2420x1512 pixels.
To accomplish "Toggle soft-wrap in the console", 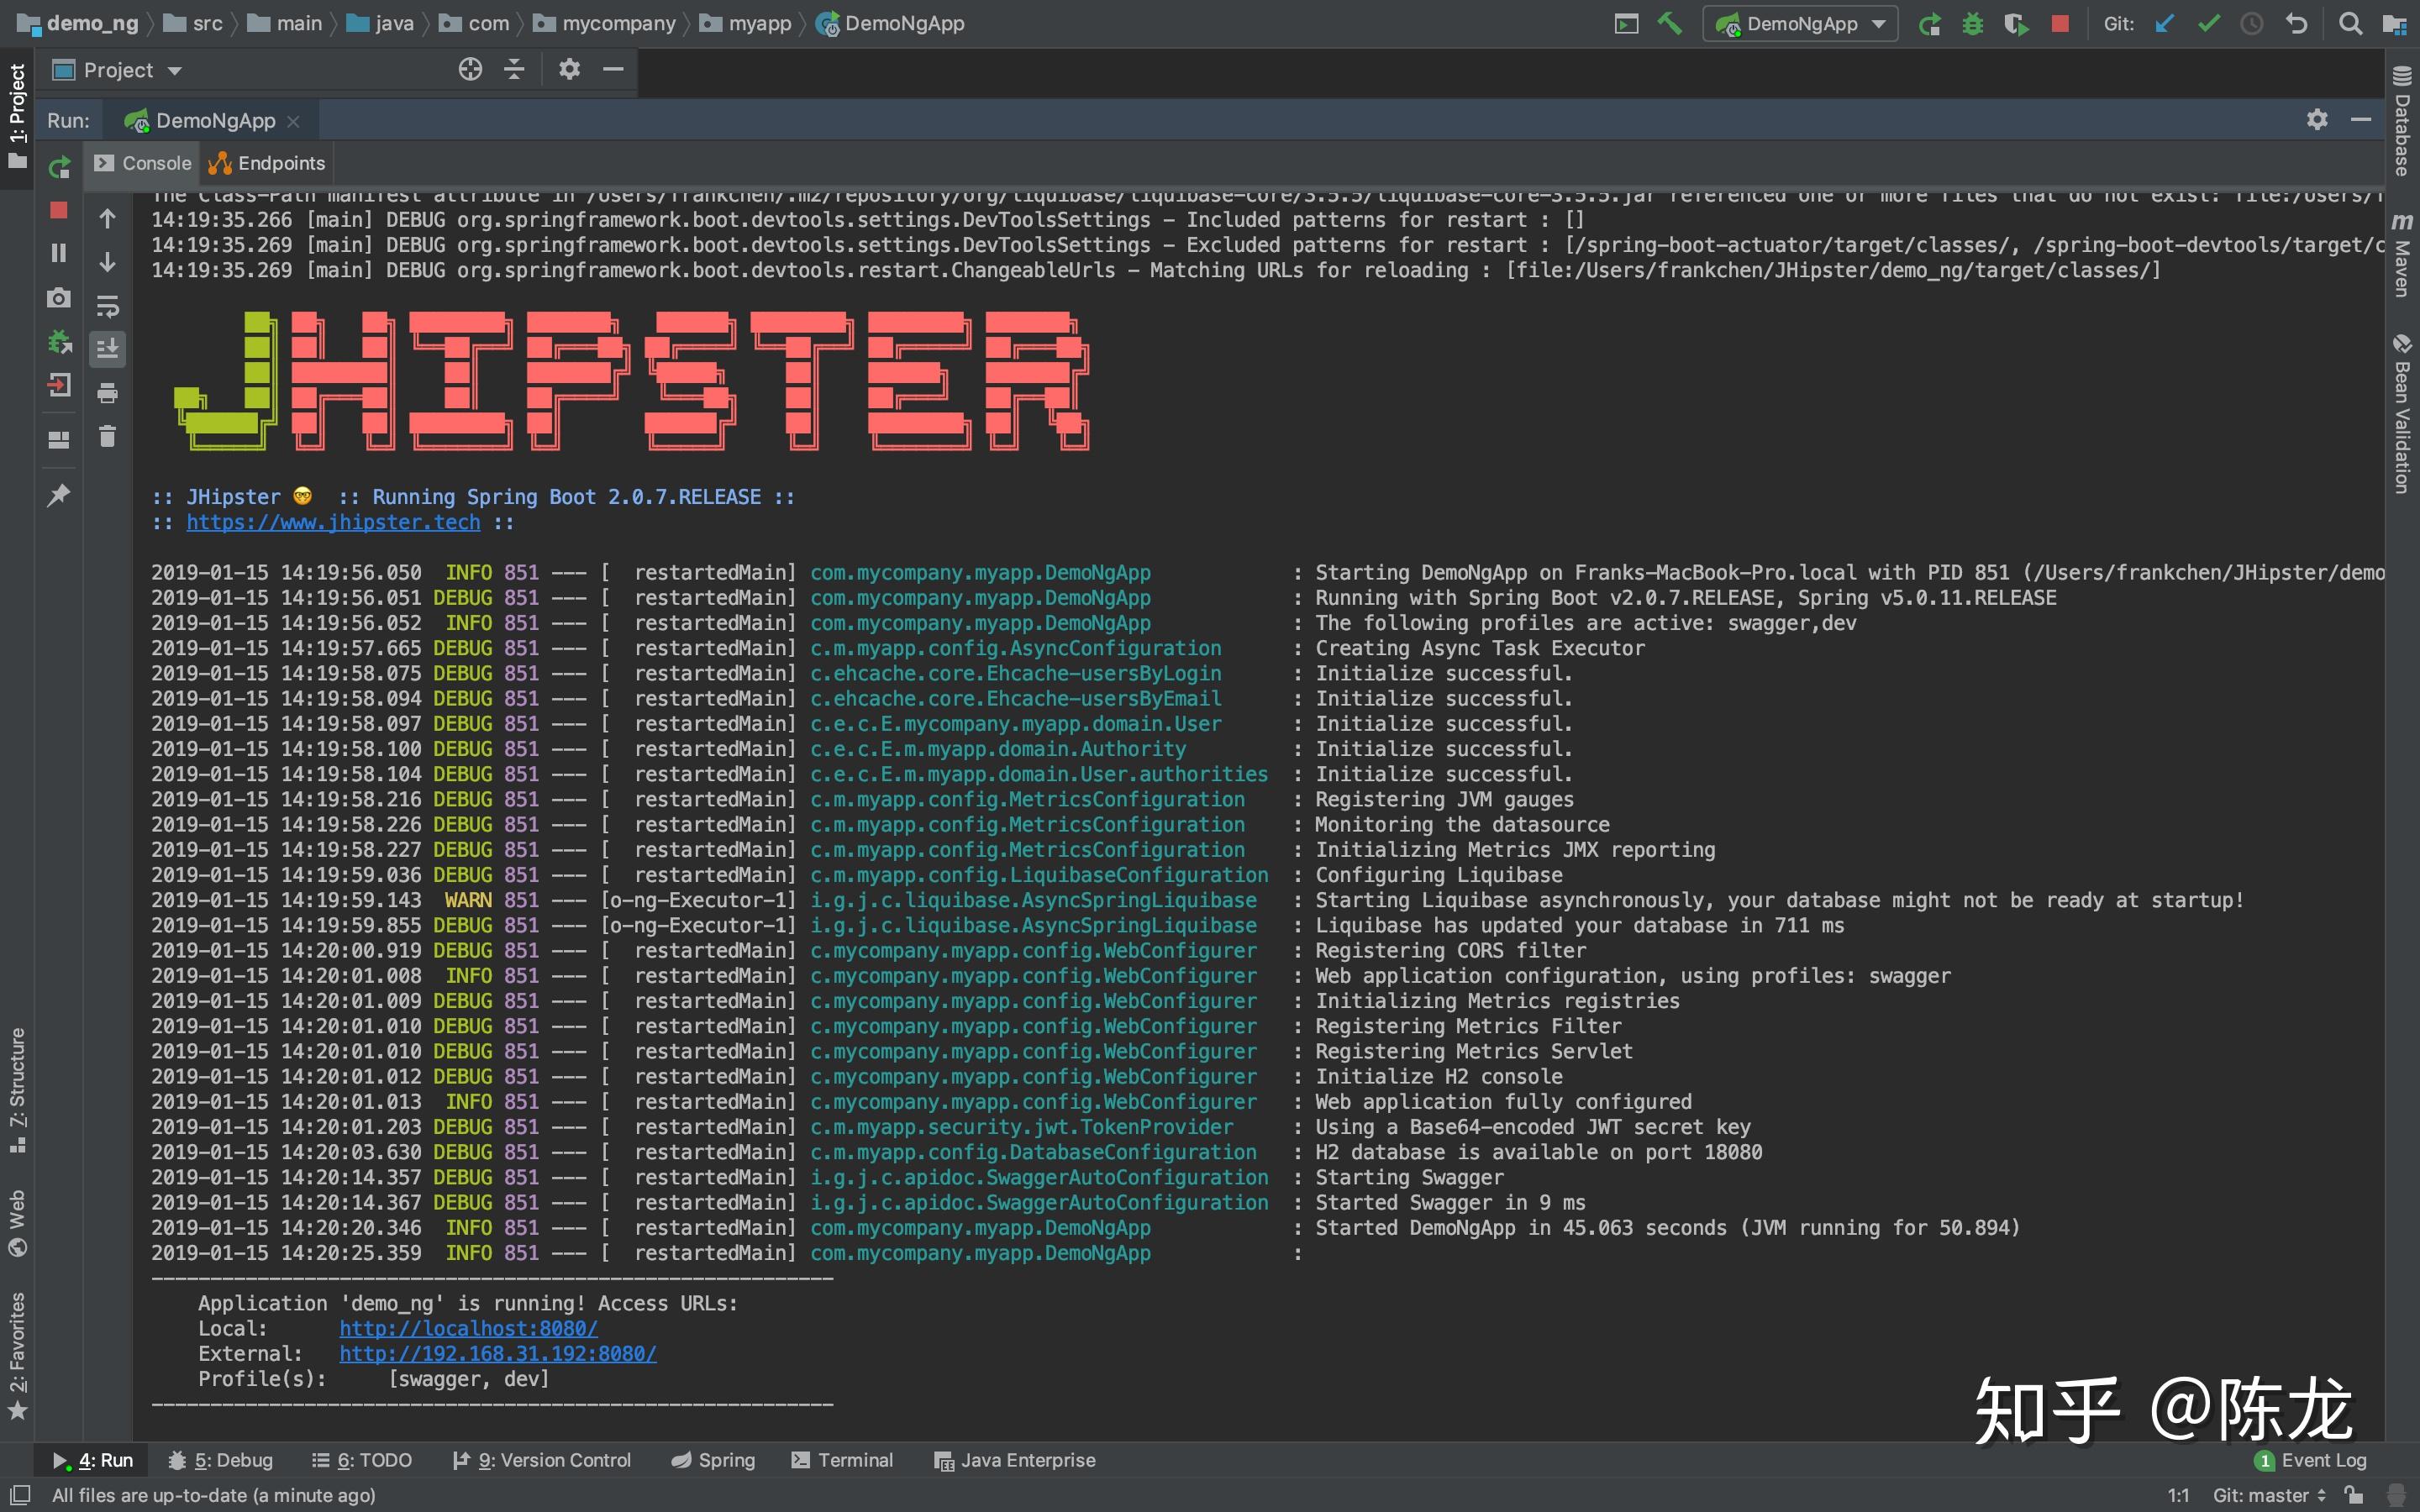I will point(107,305).
